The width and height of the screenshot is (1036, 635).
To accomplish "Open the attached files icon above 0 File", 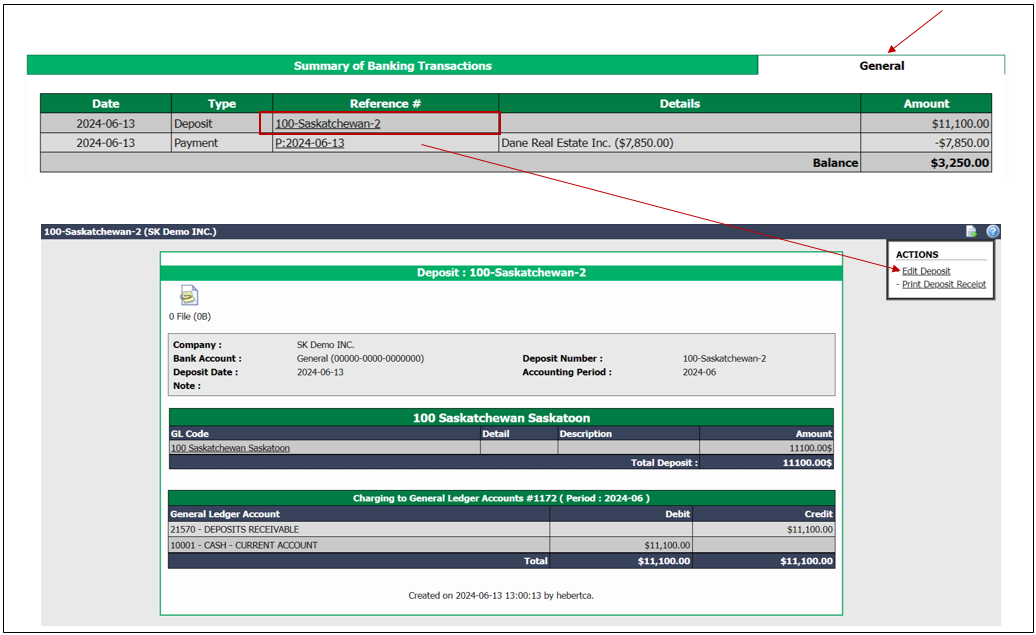I will coord(189,295).
